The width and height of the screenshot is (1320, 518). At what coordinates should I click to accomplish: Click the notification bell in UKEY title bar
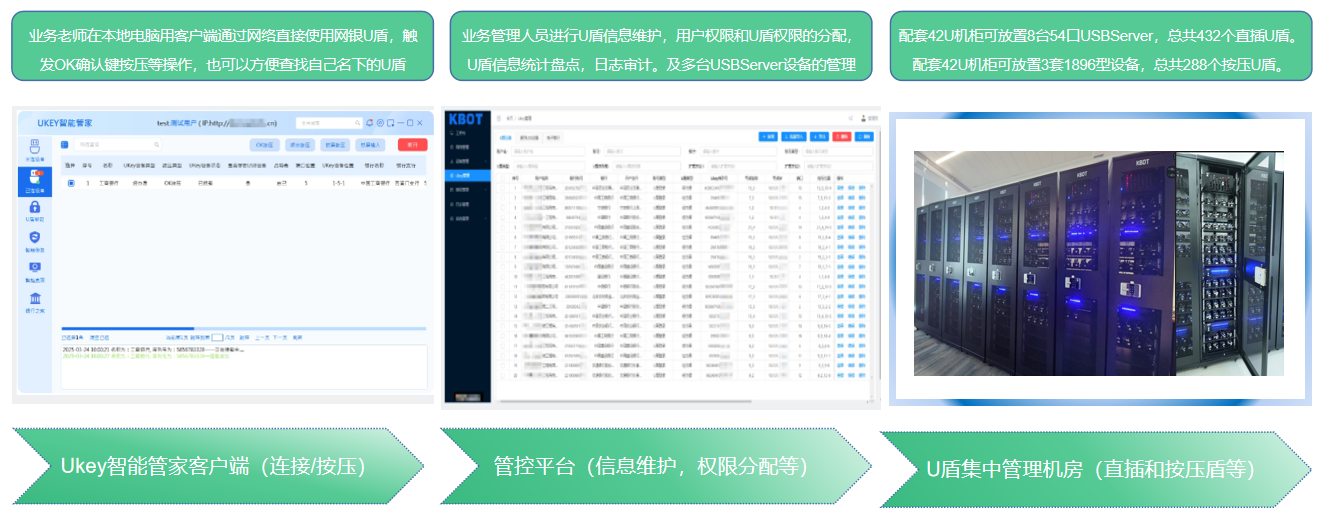[369, 123]
